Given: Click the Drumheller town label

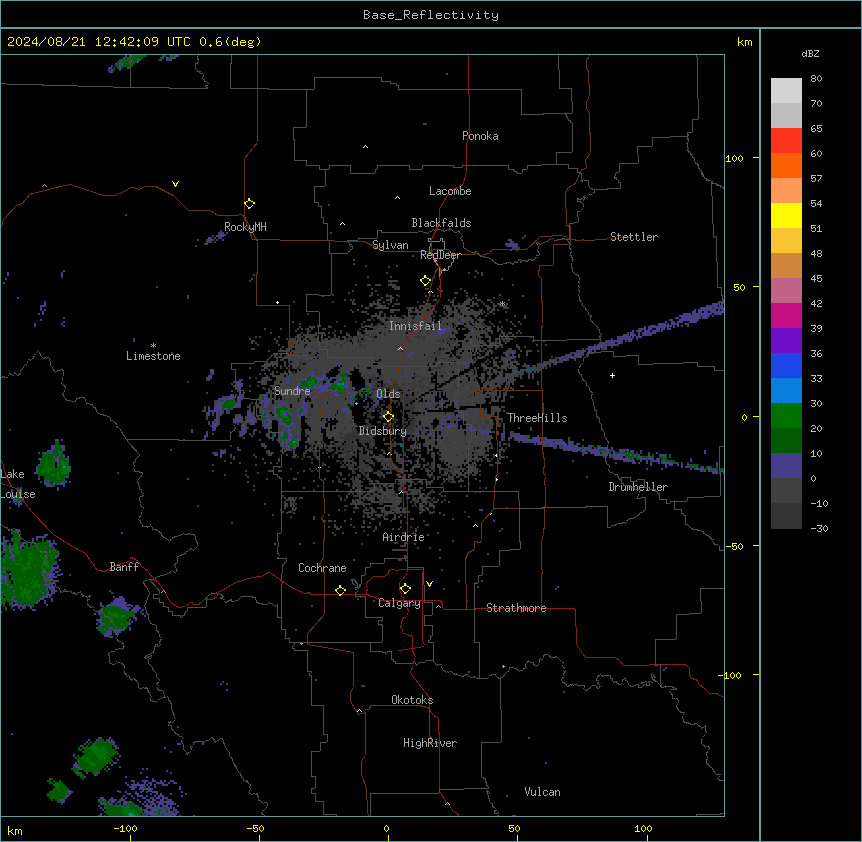Looking at the screenshot, I should coord(638,487).
